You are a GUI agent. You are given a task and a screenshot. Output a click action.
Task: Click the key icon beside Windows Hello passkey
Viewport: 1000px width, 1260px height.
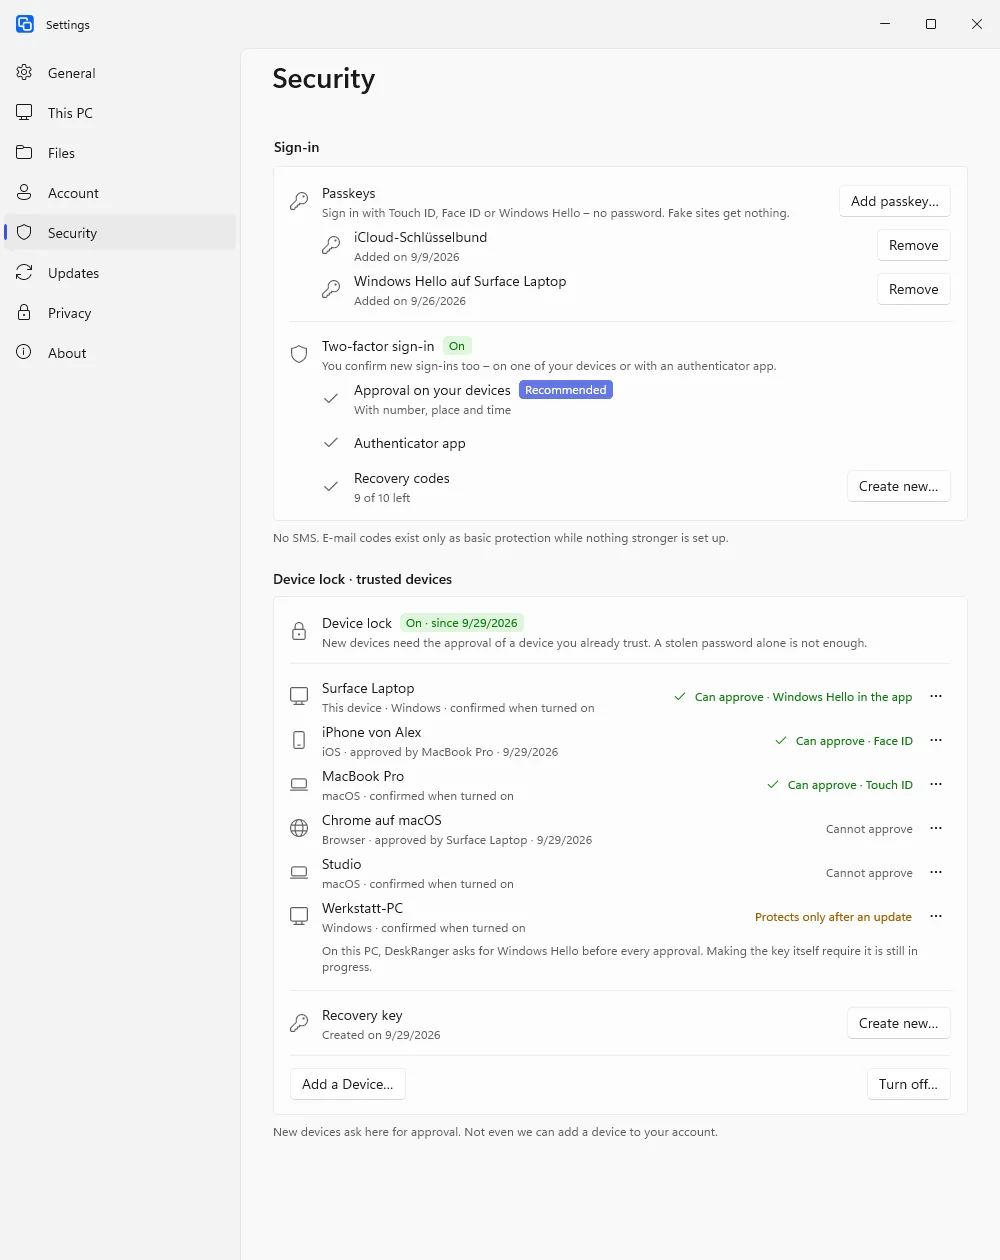[331, 290]
